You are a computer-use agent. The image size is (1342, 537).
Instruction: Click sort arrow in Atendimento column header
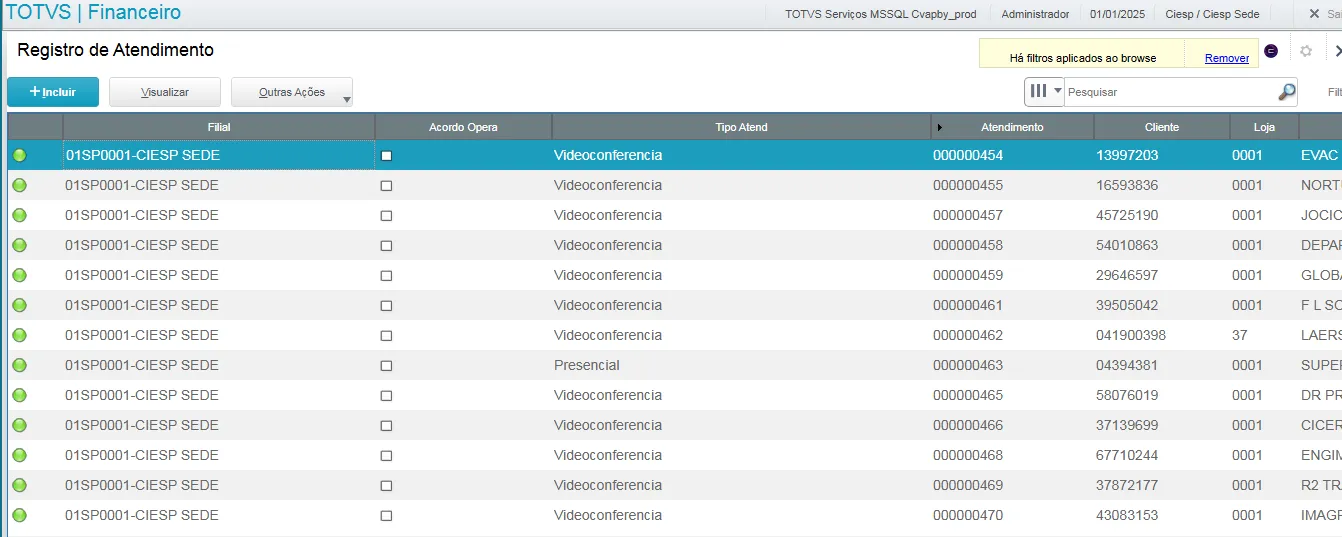pos(939,127)
